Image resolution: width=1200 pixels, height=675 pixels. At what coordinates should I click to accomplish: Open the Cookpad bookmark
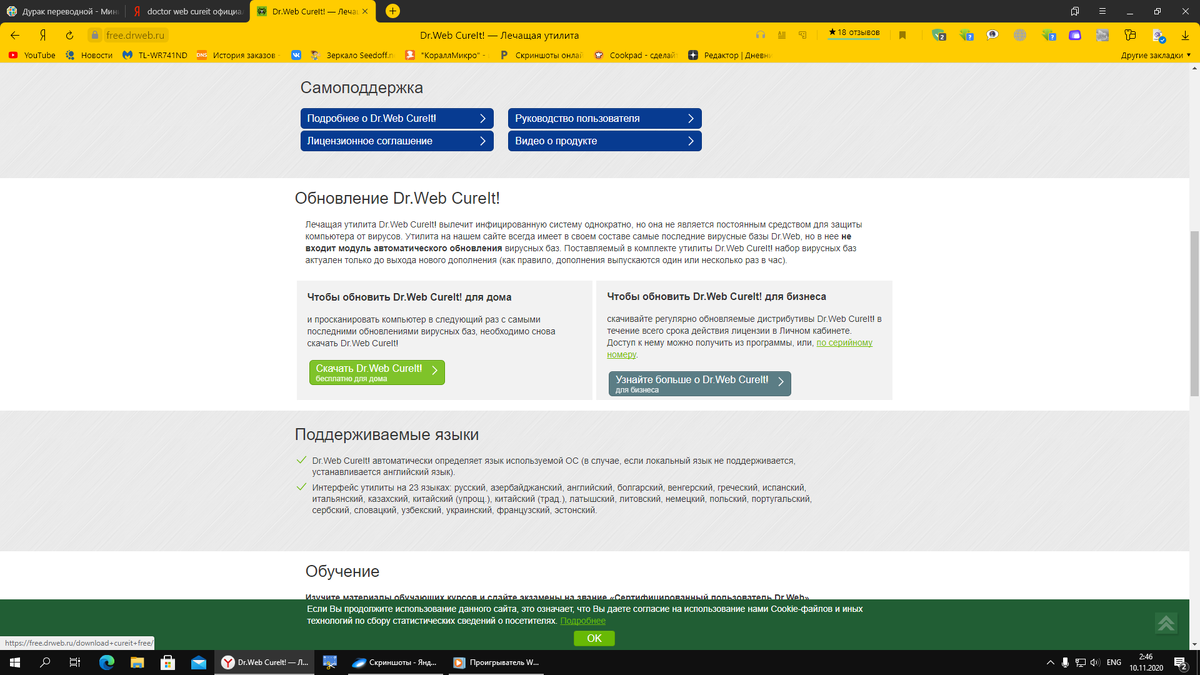pos(636,55)
